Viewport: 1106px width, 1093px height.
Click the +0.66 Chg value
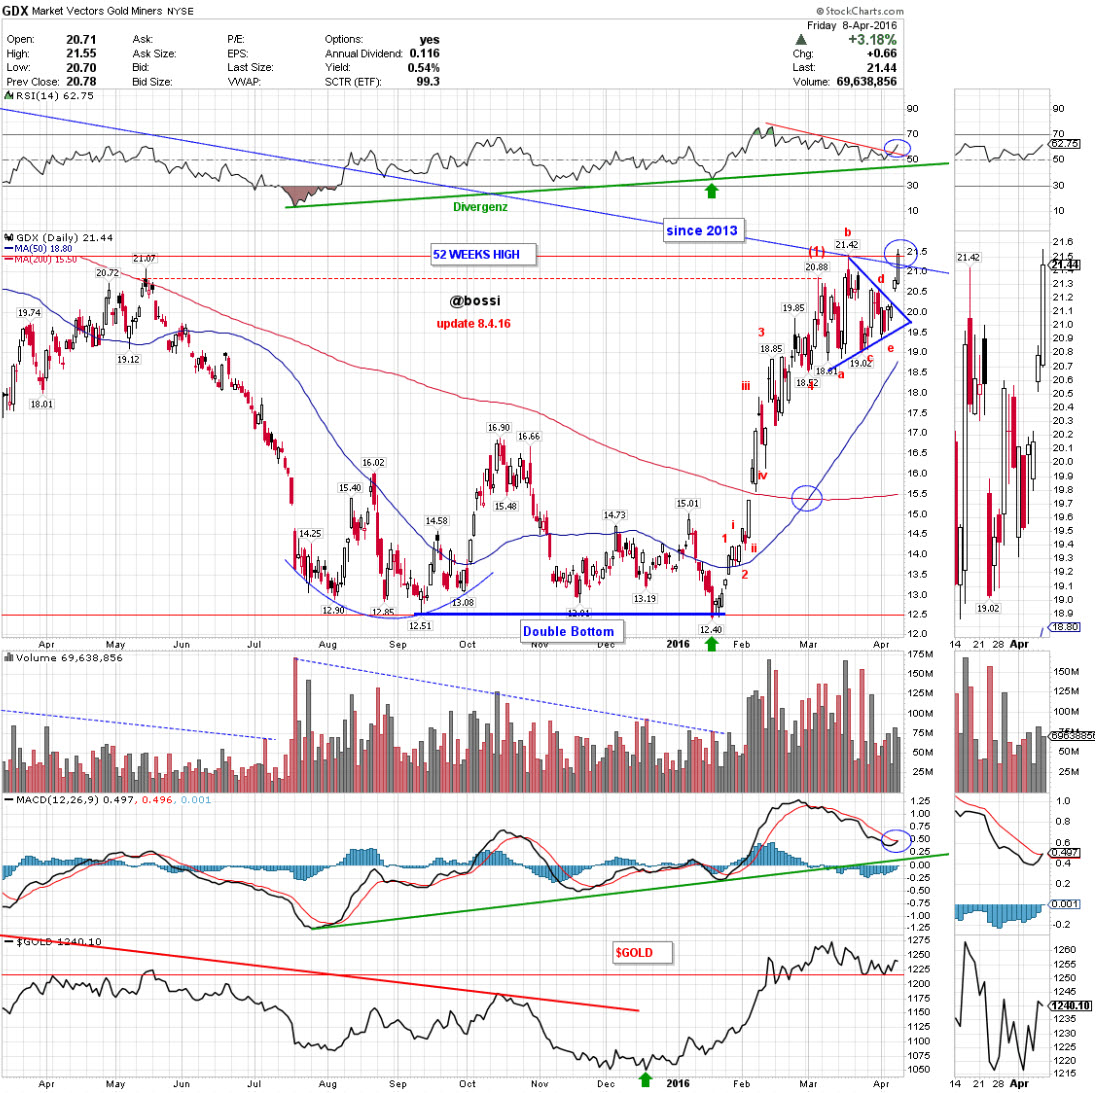(882, 54)
